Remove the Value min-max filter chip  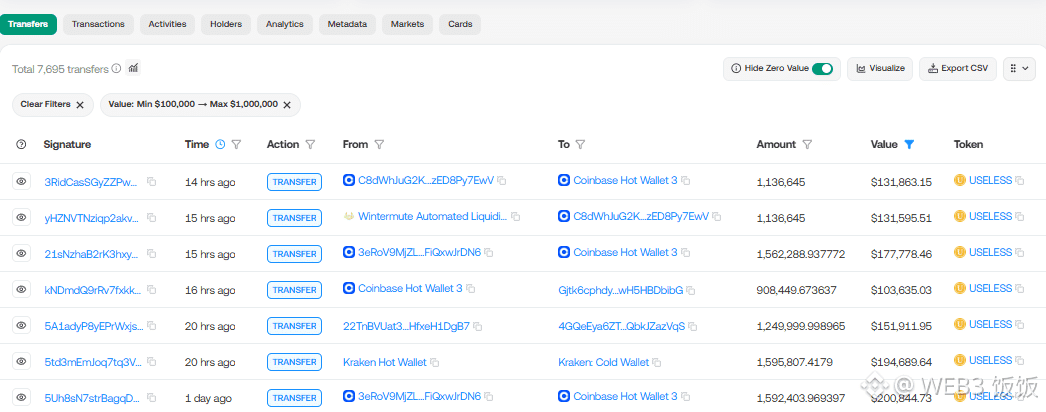[287, 104]
